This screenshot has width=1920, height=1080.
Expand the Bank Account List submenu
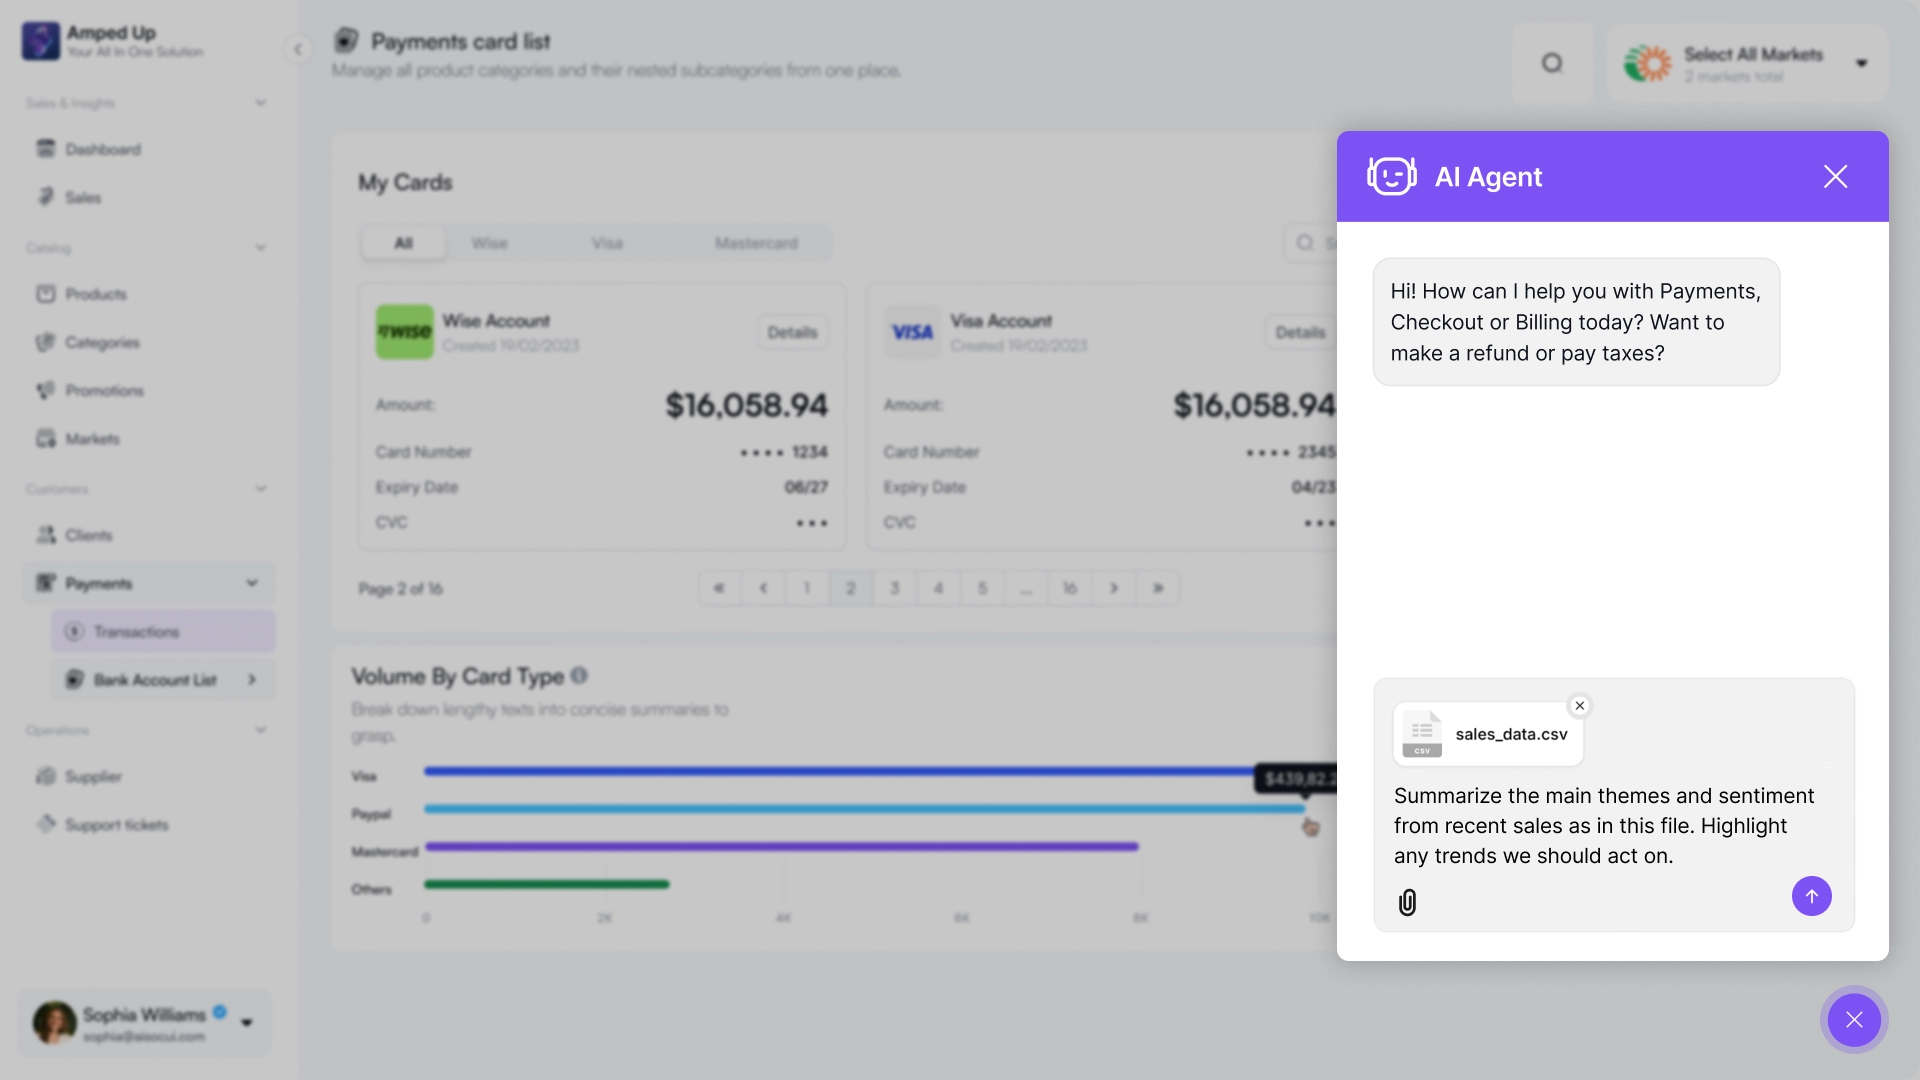click(252, 680)
